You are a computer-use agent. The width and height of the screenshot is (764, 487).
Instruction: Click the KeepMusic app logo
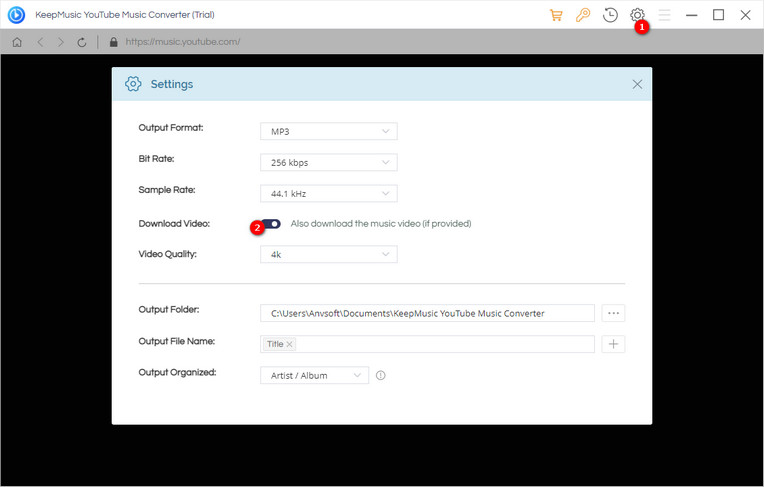point(16,15)
